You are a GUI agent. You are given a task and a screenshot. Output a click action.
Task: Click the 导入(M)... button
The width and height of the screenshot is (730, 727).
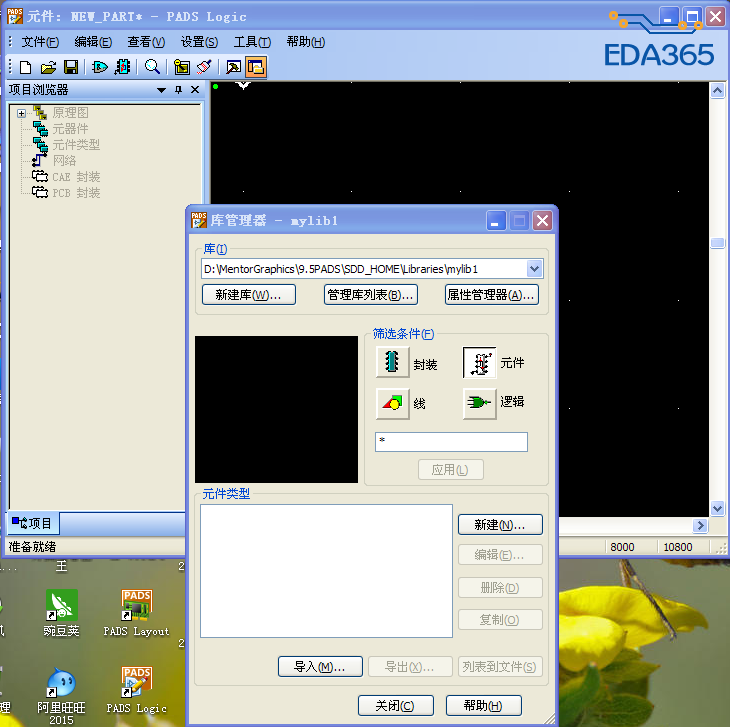[x=320, y=667]
